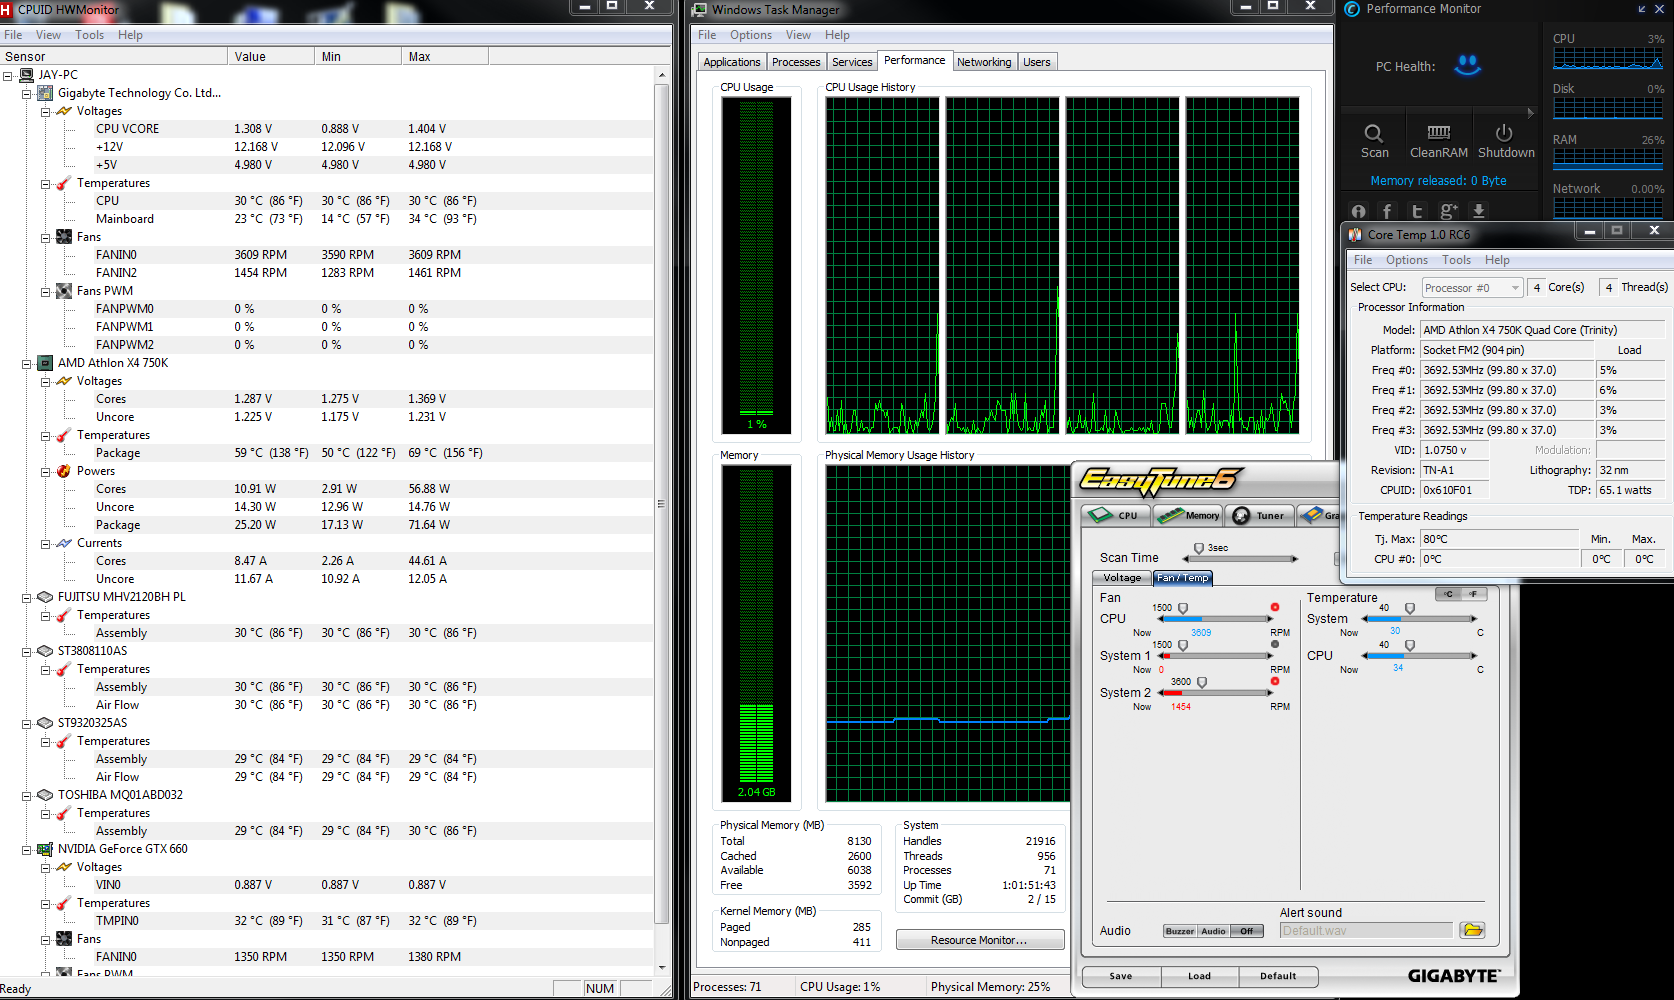1674x1000 pixels.
Task: Click the Gigabyte motherboard icon in HWMonitor tree
Action: pyautogui.click(x=45, y=93)
